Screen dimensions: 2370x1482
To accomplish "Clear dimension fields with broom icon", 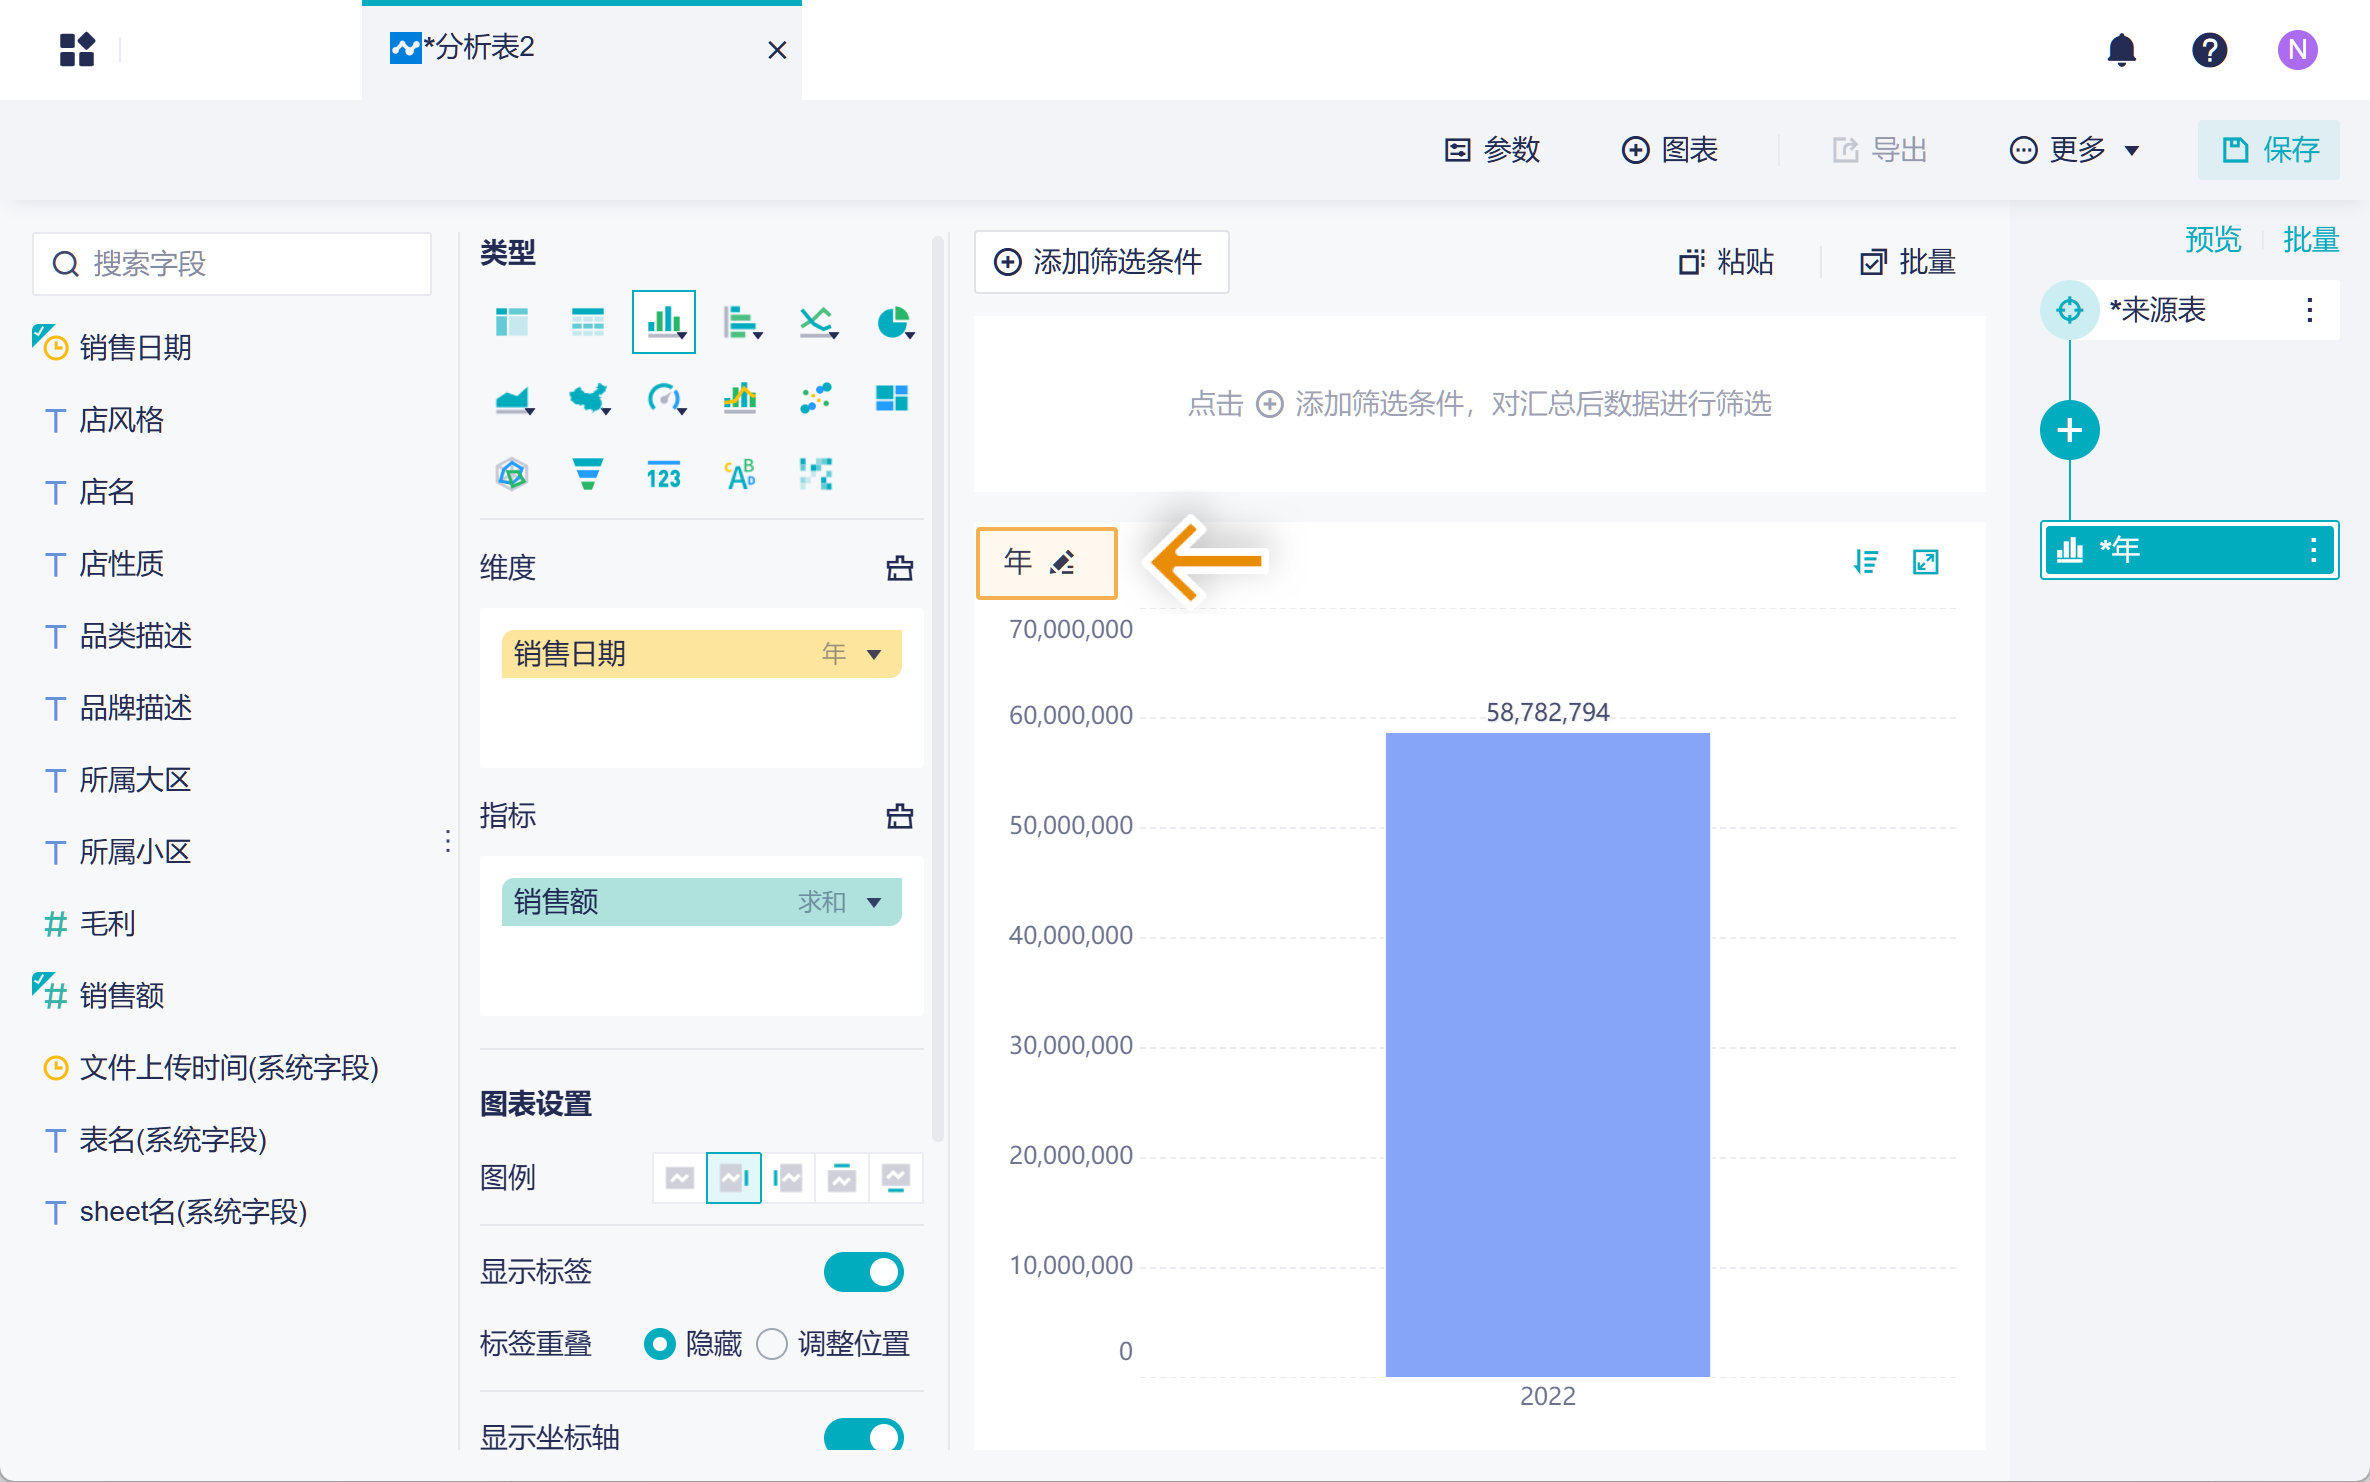I will click(899, 568).
